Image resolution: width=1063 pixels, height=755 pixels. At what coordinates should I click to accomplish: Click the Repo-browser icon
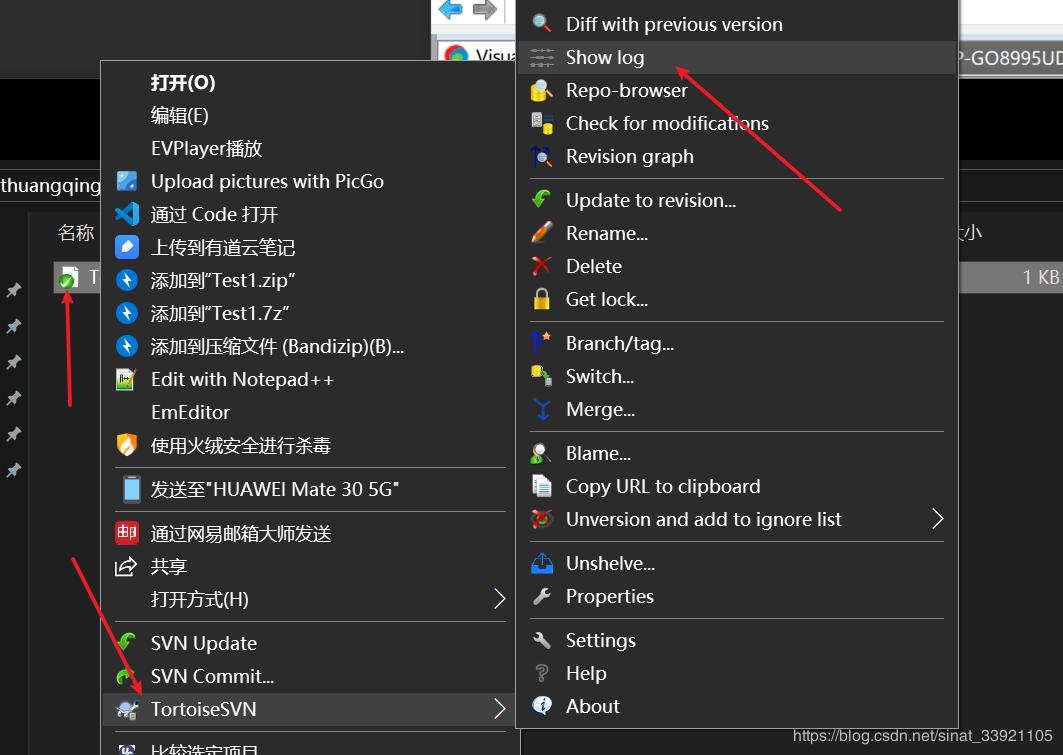tap(541, 90)
